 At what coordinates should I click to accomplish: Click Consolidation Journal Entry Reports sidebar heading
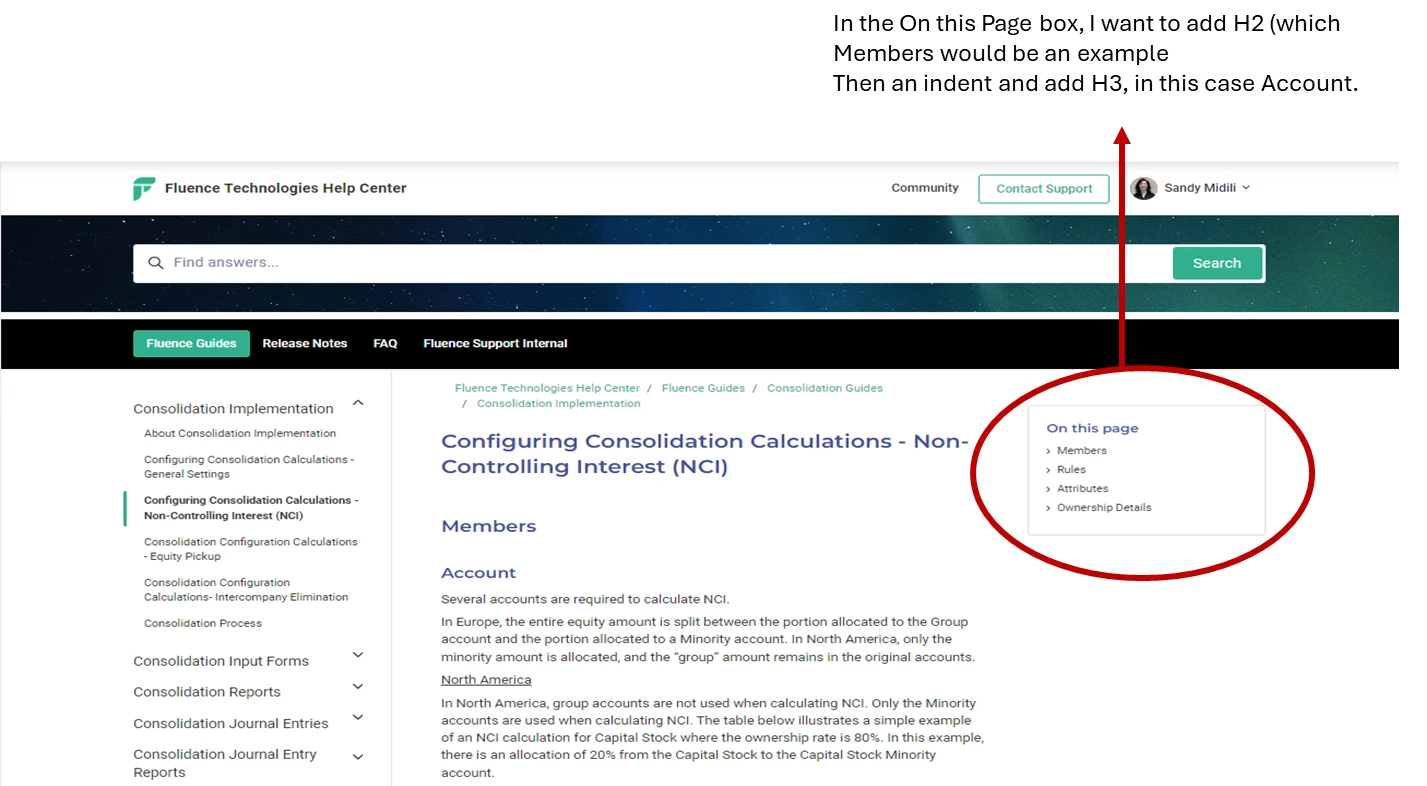point(225,763)
